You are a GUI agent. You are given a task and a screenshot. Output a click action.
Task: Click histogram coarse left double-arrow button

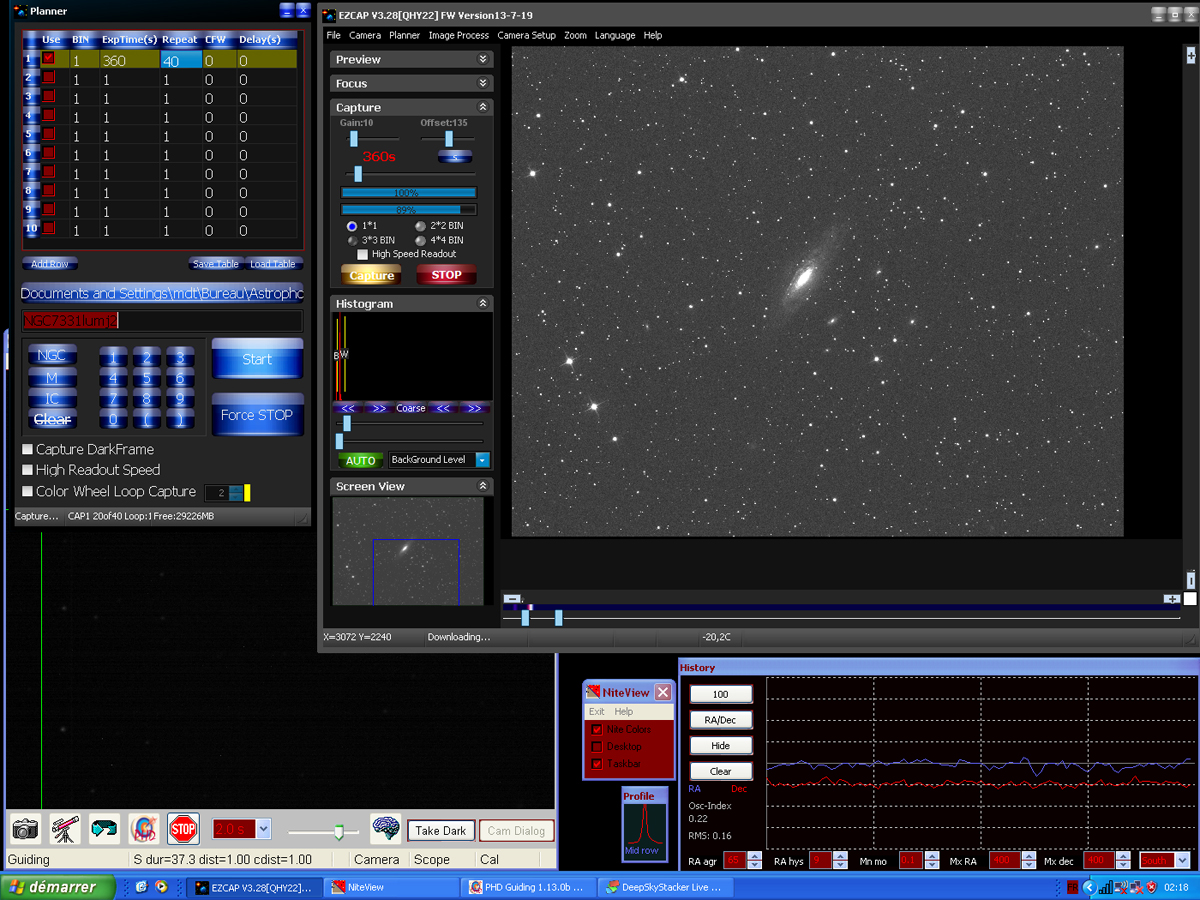[x=348, y=408]
